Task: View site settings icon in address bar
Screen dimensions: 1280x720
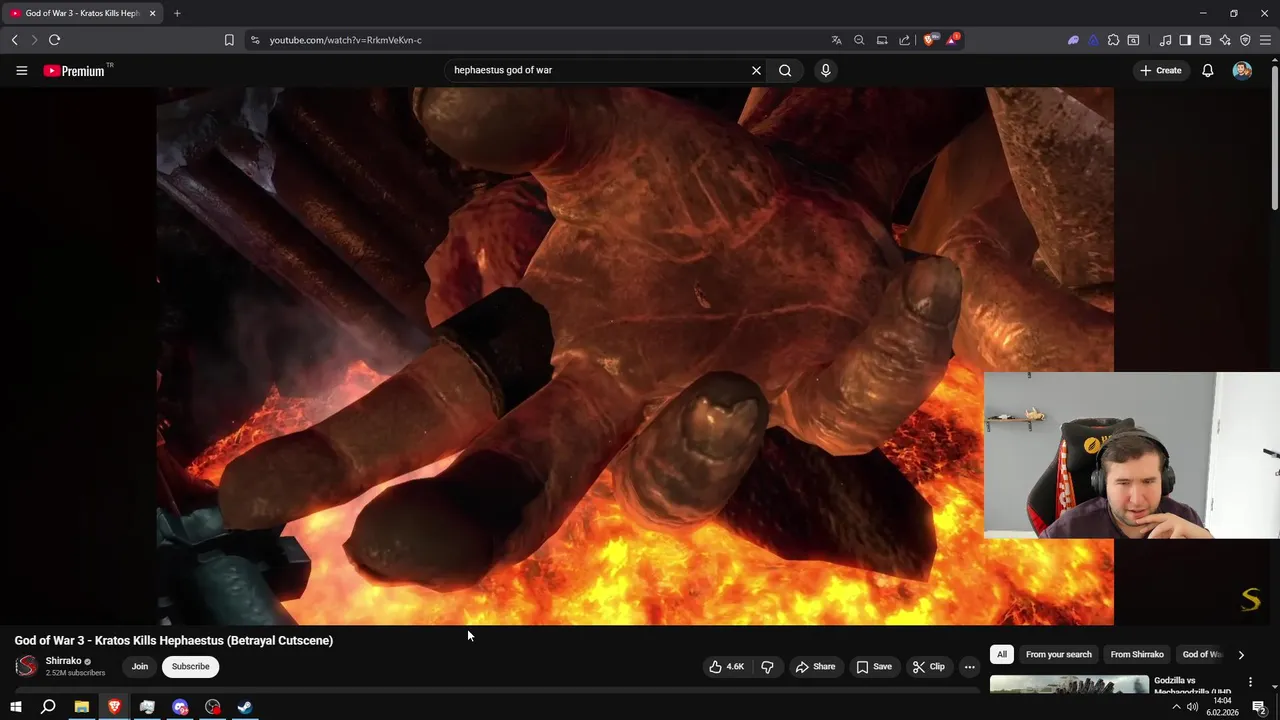Action: pyautogui.click(x=255, y=40)
